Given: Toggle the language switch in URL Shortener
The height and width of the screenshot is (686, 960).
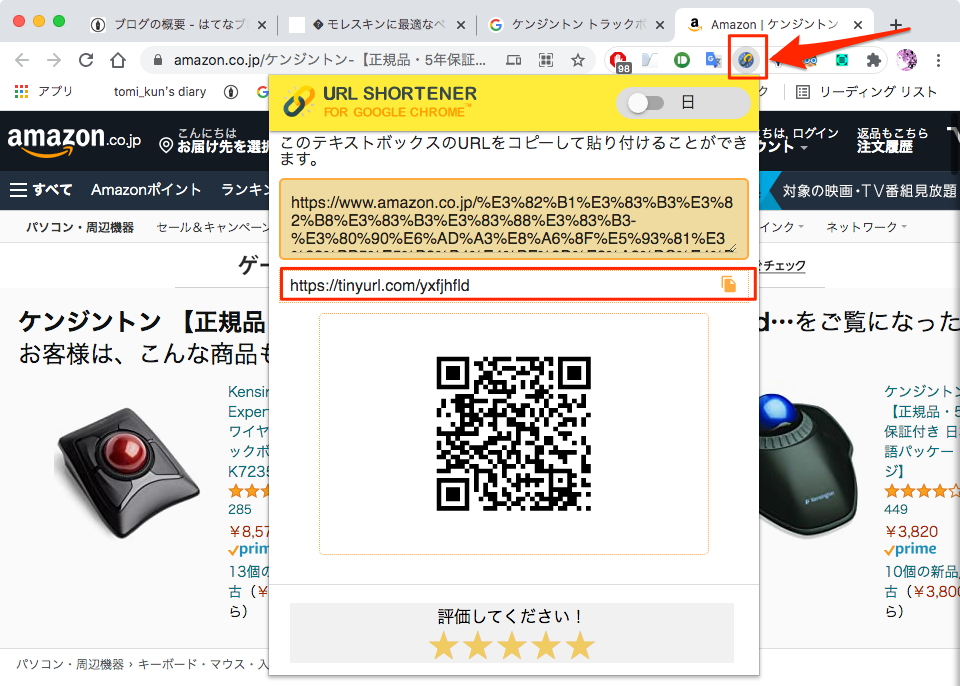Looking at the screenshot, I should [x=646, y=102].
